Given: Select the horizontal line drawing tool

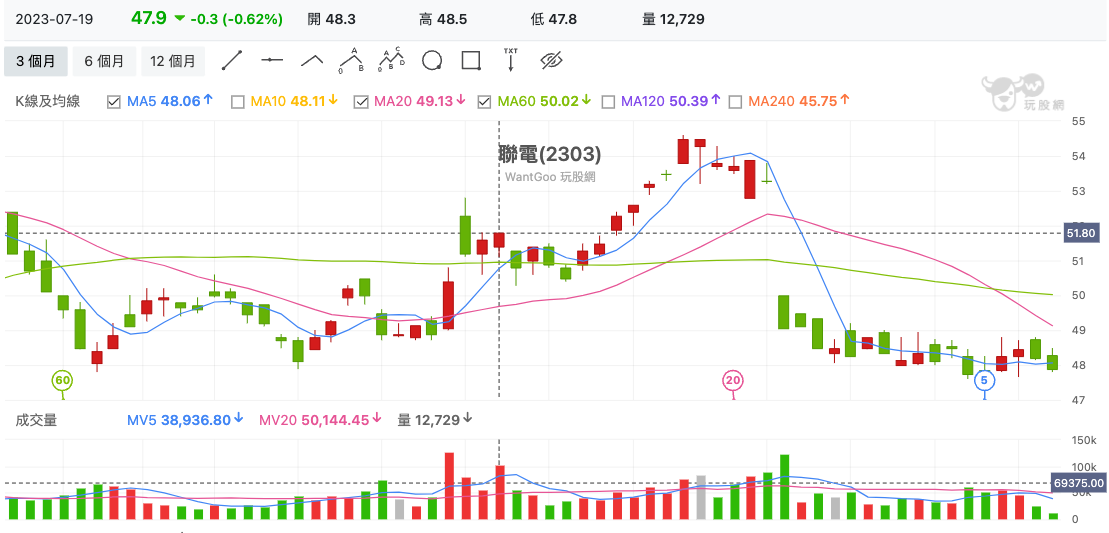Looking at the screenshot, I should [x=272, y=61].
